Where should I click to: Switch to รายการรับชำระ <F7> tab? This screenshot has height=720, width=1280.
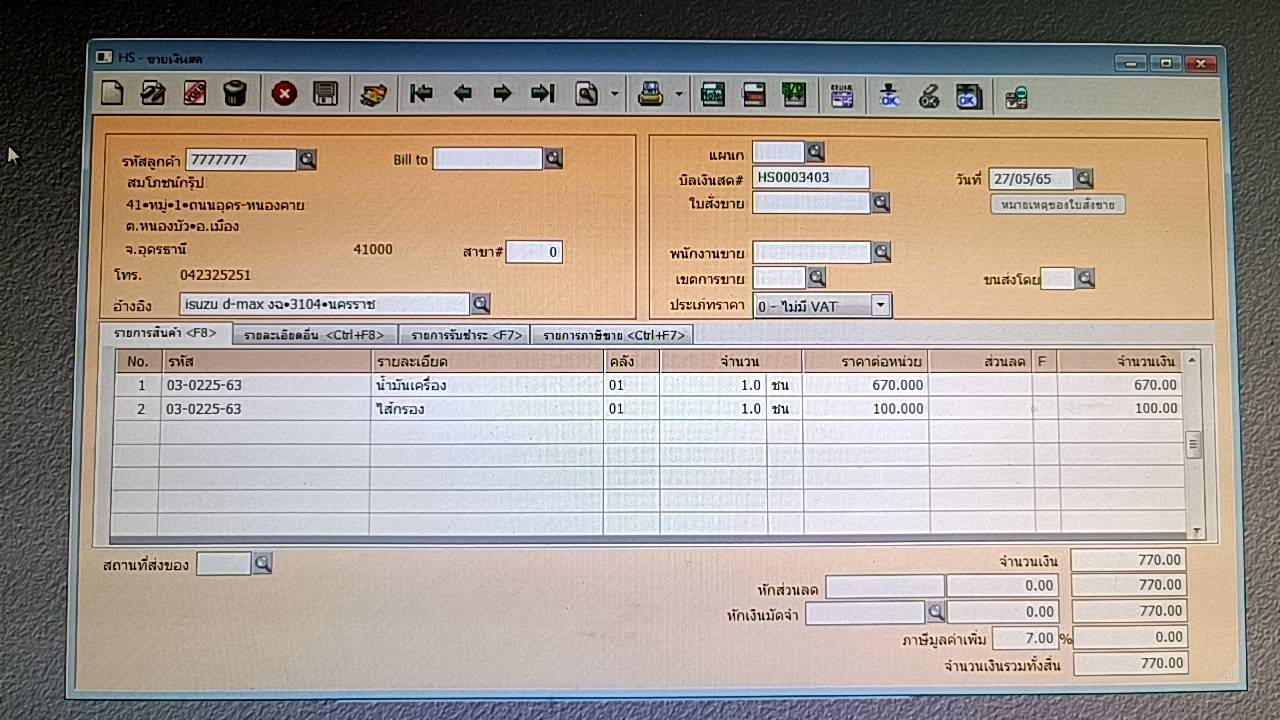click(464, 336)
